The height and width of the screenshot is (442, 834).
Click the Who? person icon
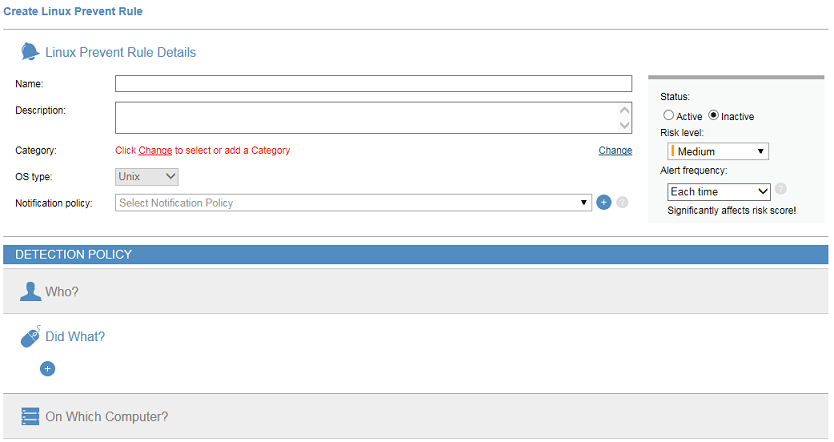pos(30,291)
